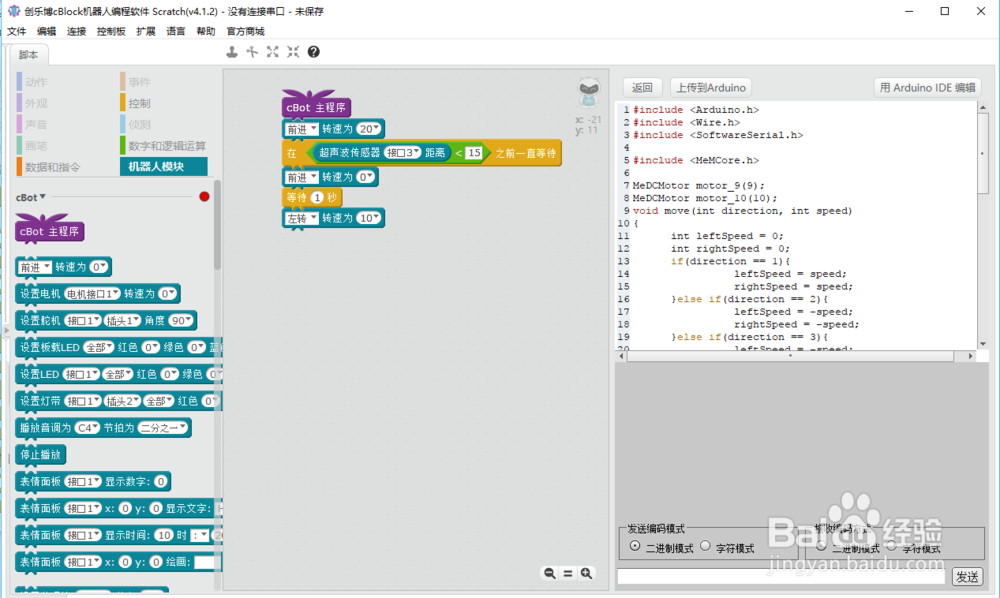Image resolution: width=1000 pixels, height=598 pixels.
Task: Open the 控制板 menu
Action: pyautogui.click(x=111, y=31)
